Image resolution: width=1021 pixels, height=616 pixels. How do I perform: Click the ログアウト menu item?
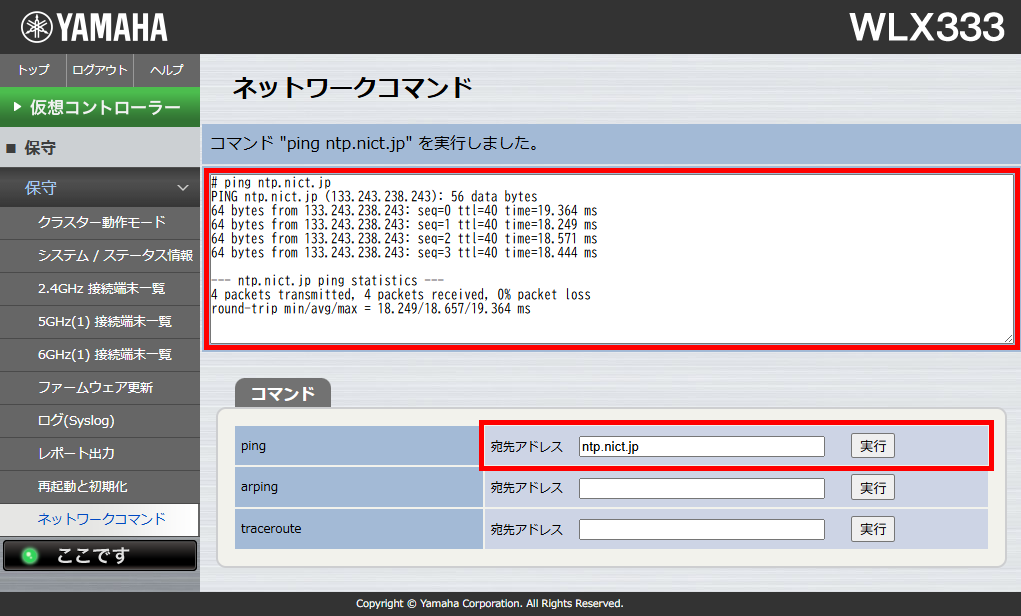pos(100,70)
